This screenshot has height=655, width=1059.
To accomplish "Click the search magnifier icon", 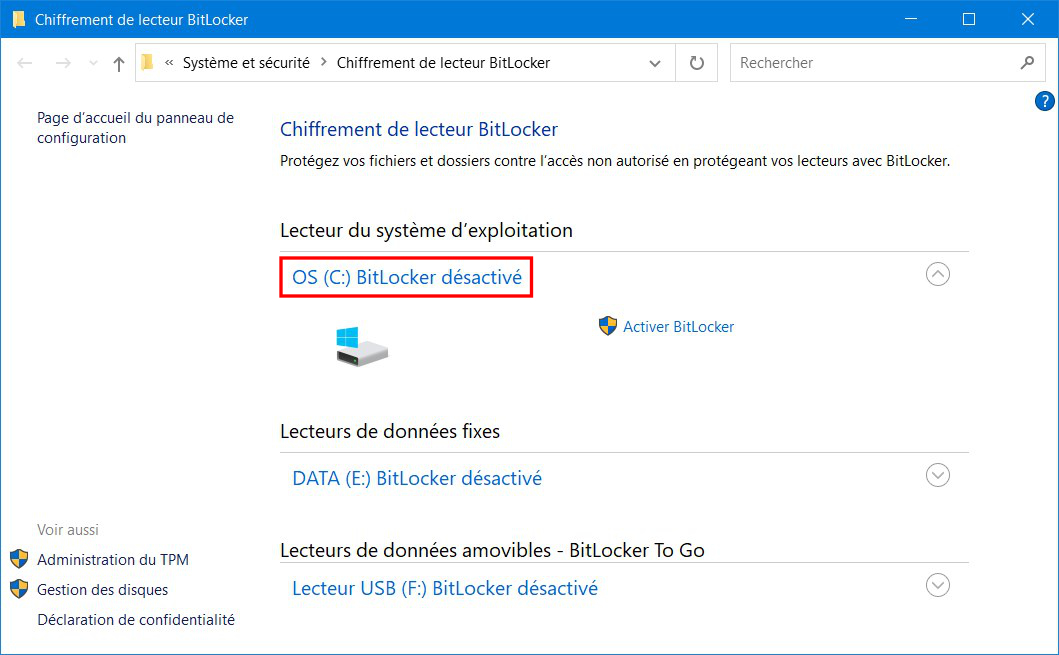I will tap(1027, 63).
